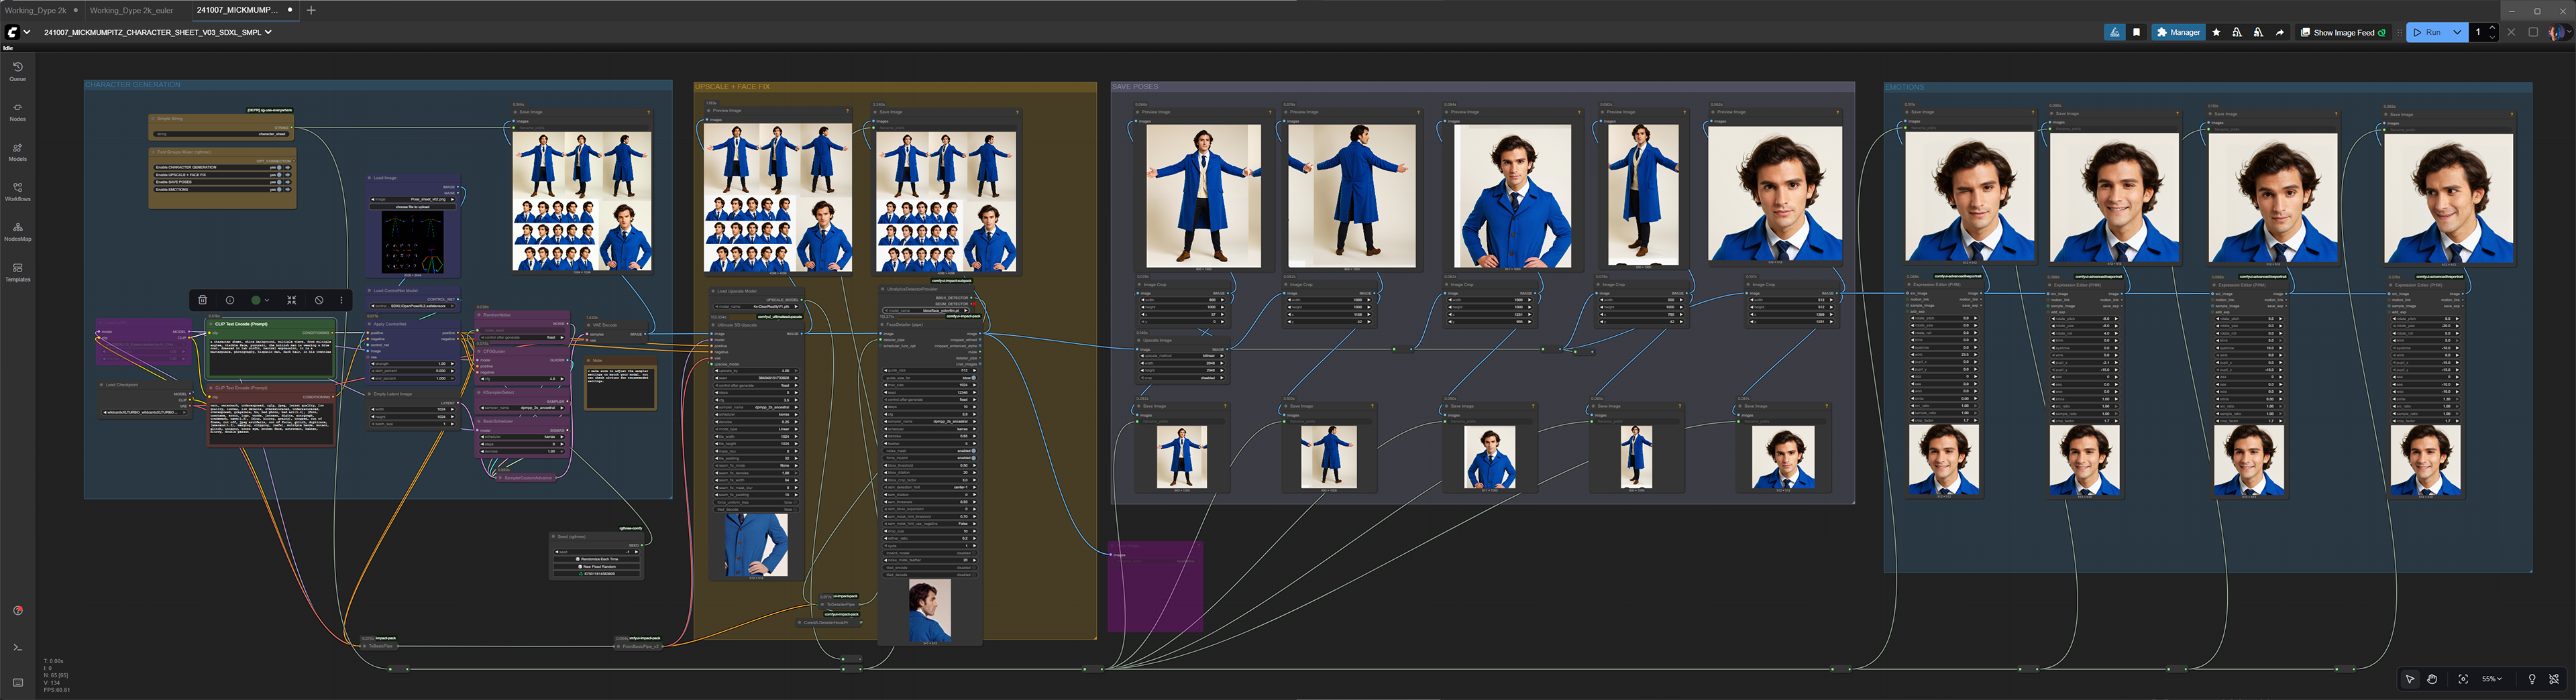Click the Run button
This screenshot has width=2576, height=700.
2427,32
